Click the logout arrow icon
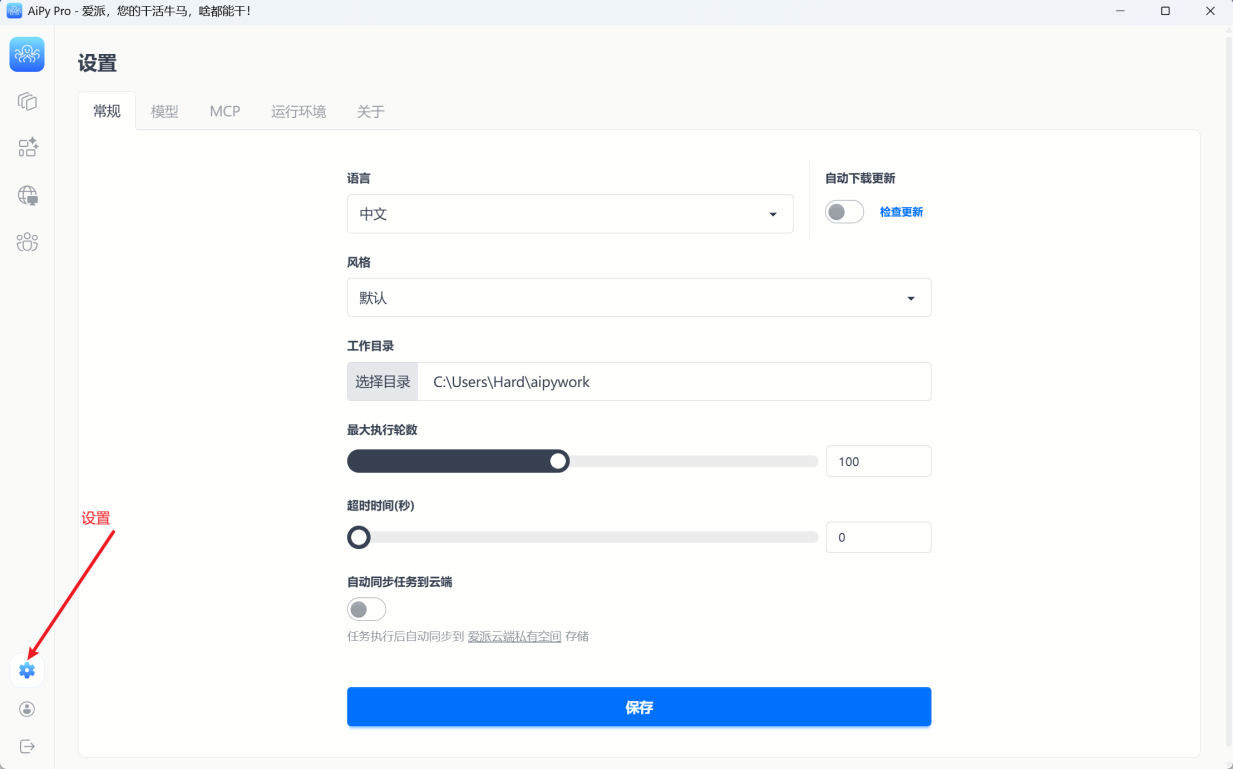Image resolution: width=1233 pixels, height=769 pixels. click(x=27, y=746)
